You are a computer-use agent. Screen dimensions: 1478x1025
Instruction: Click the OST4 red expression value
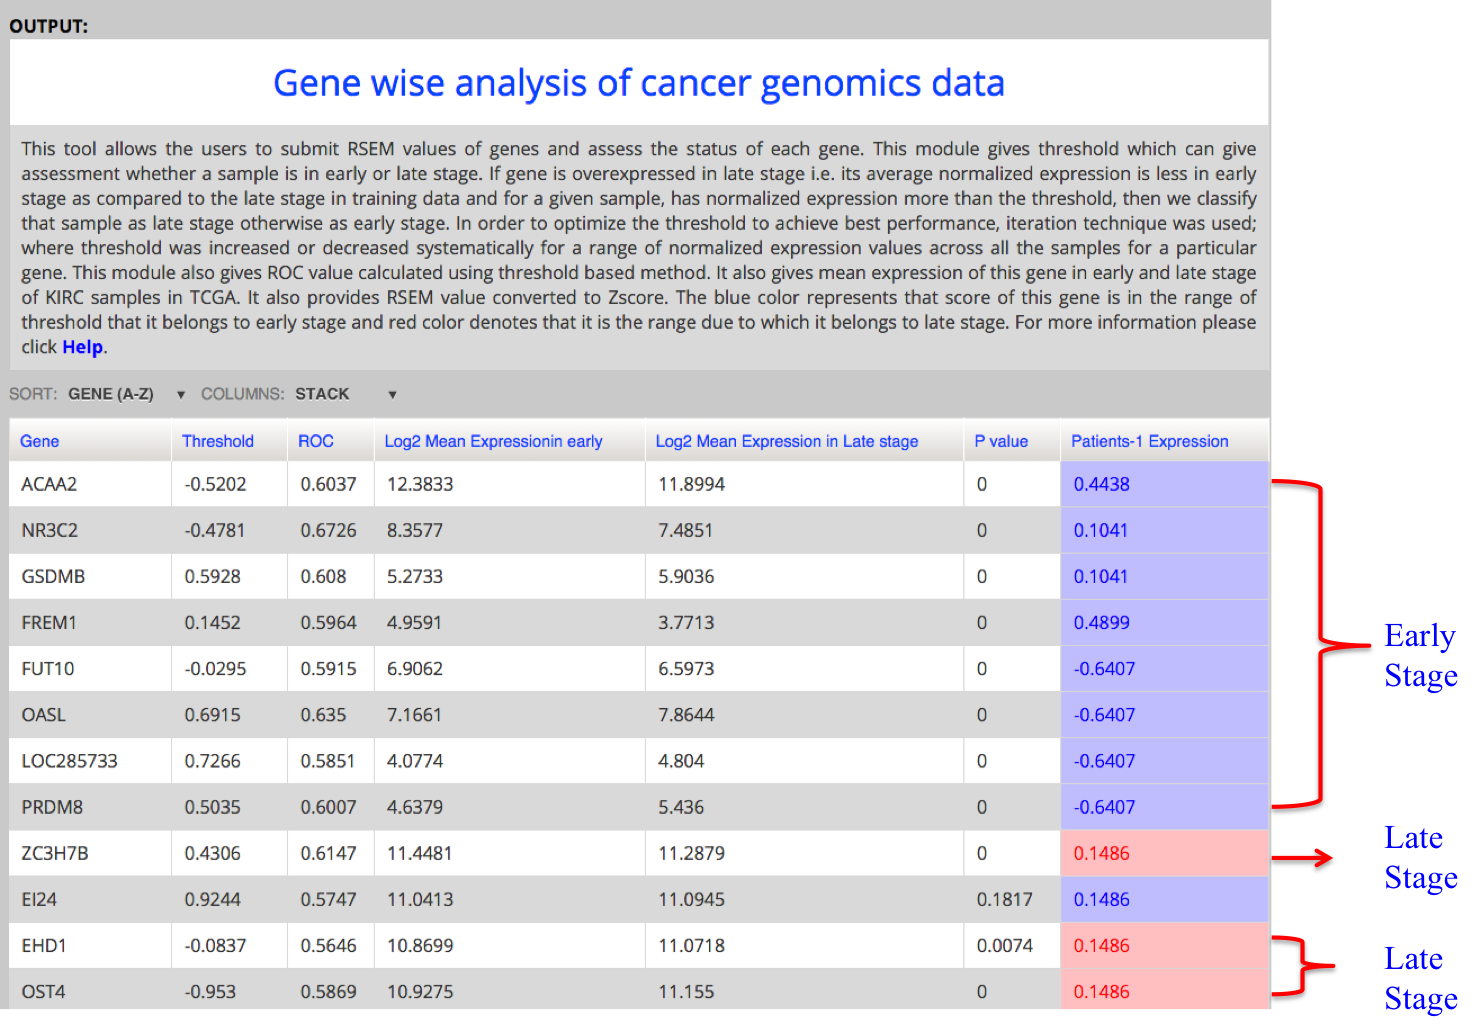coord(1102,991)
